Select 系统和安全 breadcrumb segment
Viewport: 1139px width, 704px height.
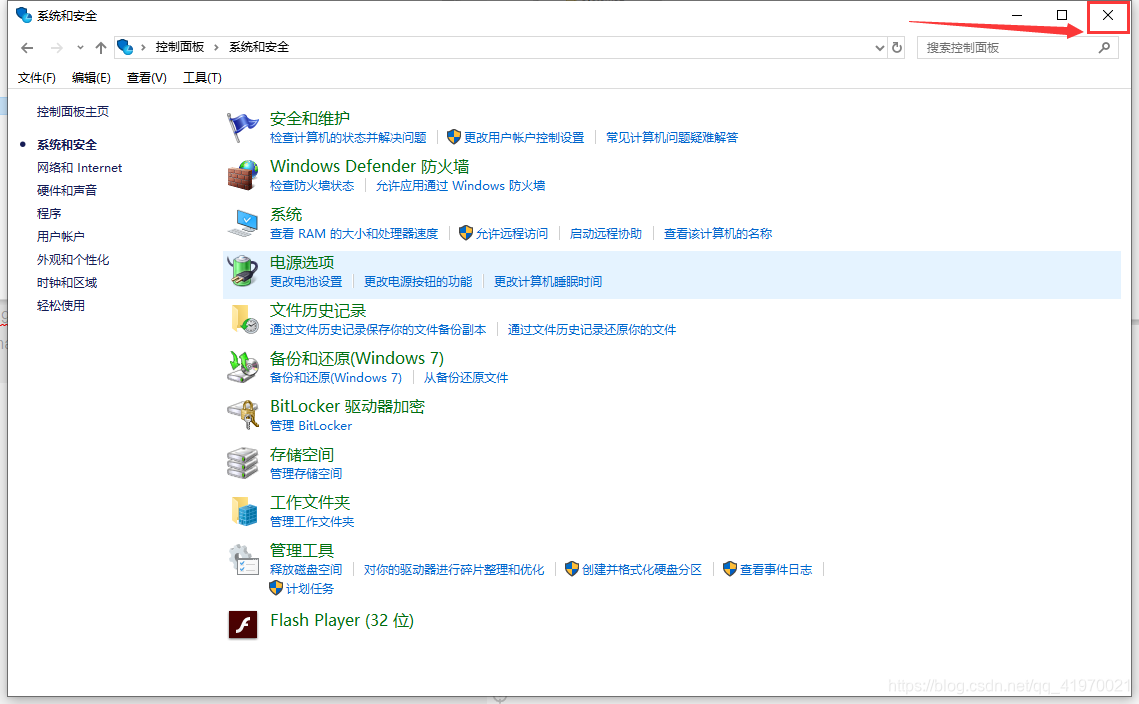(259, 47)
